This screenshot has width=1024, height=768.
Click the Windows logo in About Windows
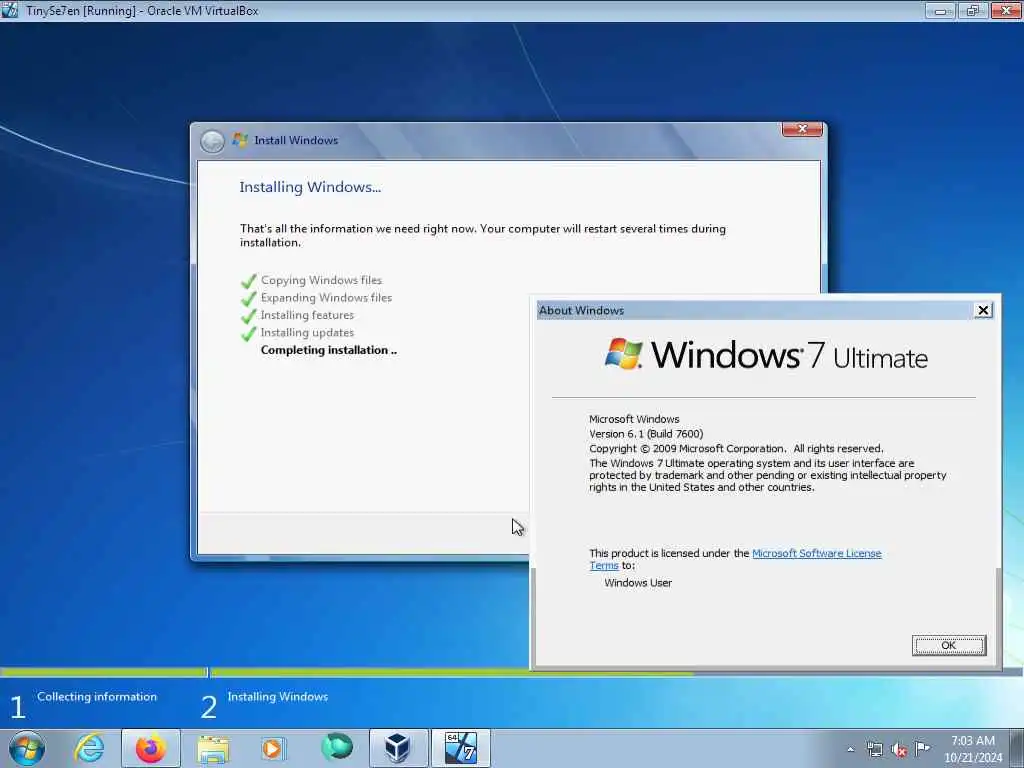click(x=624, y=354)
